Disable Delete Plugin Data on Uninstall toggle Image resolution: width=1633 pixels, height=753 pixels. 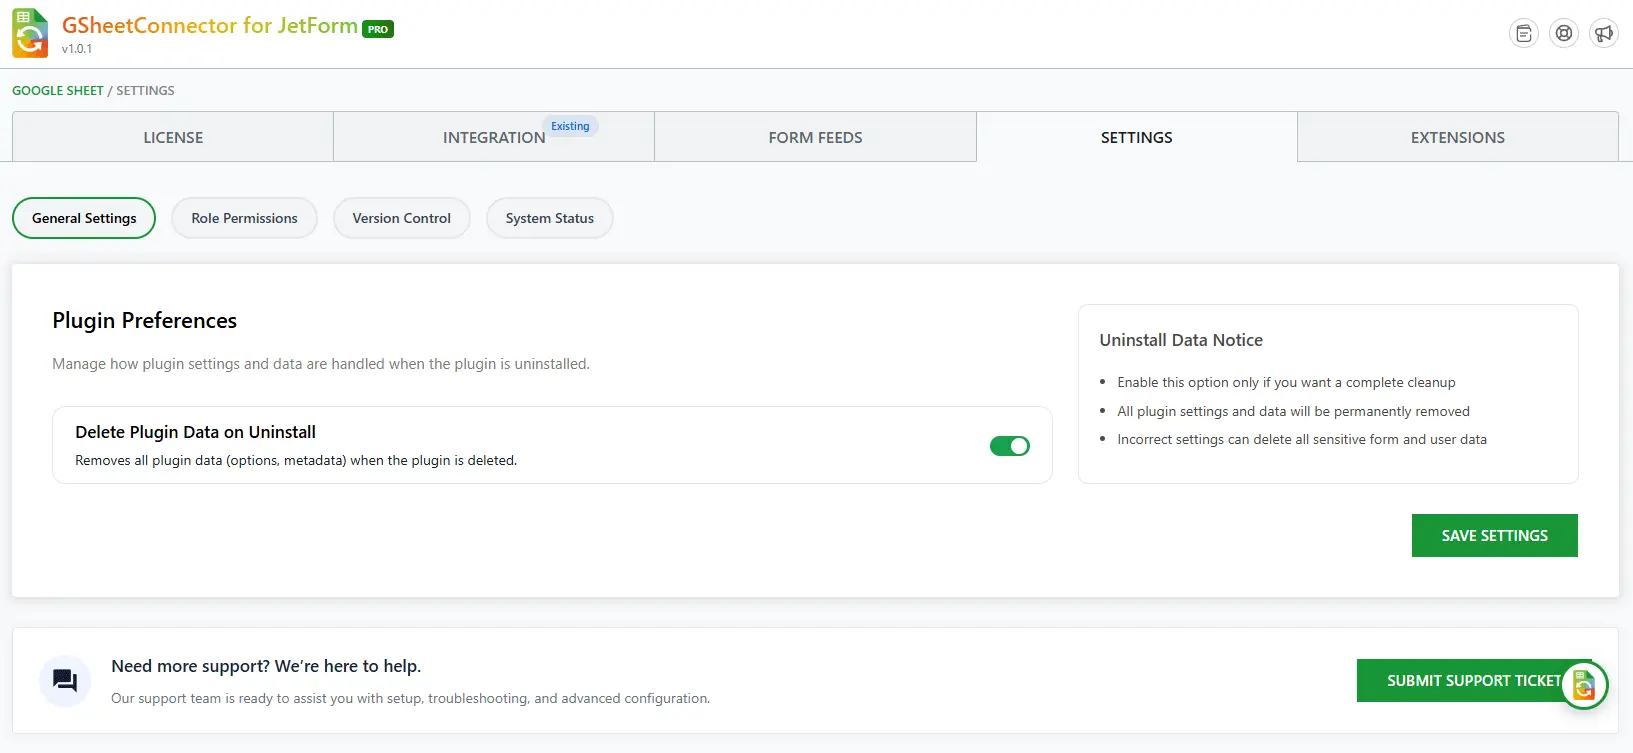click(x=1010, y=446)
